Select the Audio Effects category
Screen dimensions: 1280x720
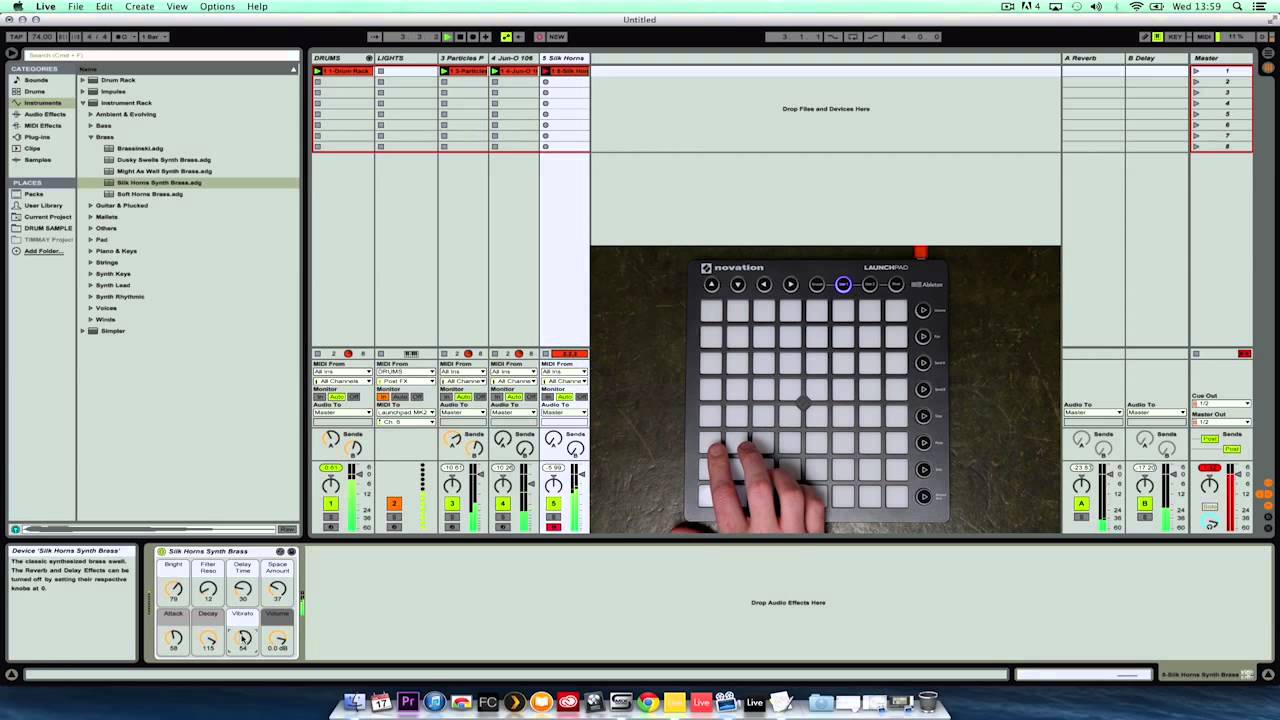pyautogui.click(x=45, y=114)
